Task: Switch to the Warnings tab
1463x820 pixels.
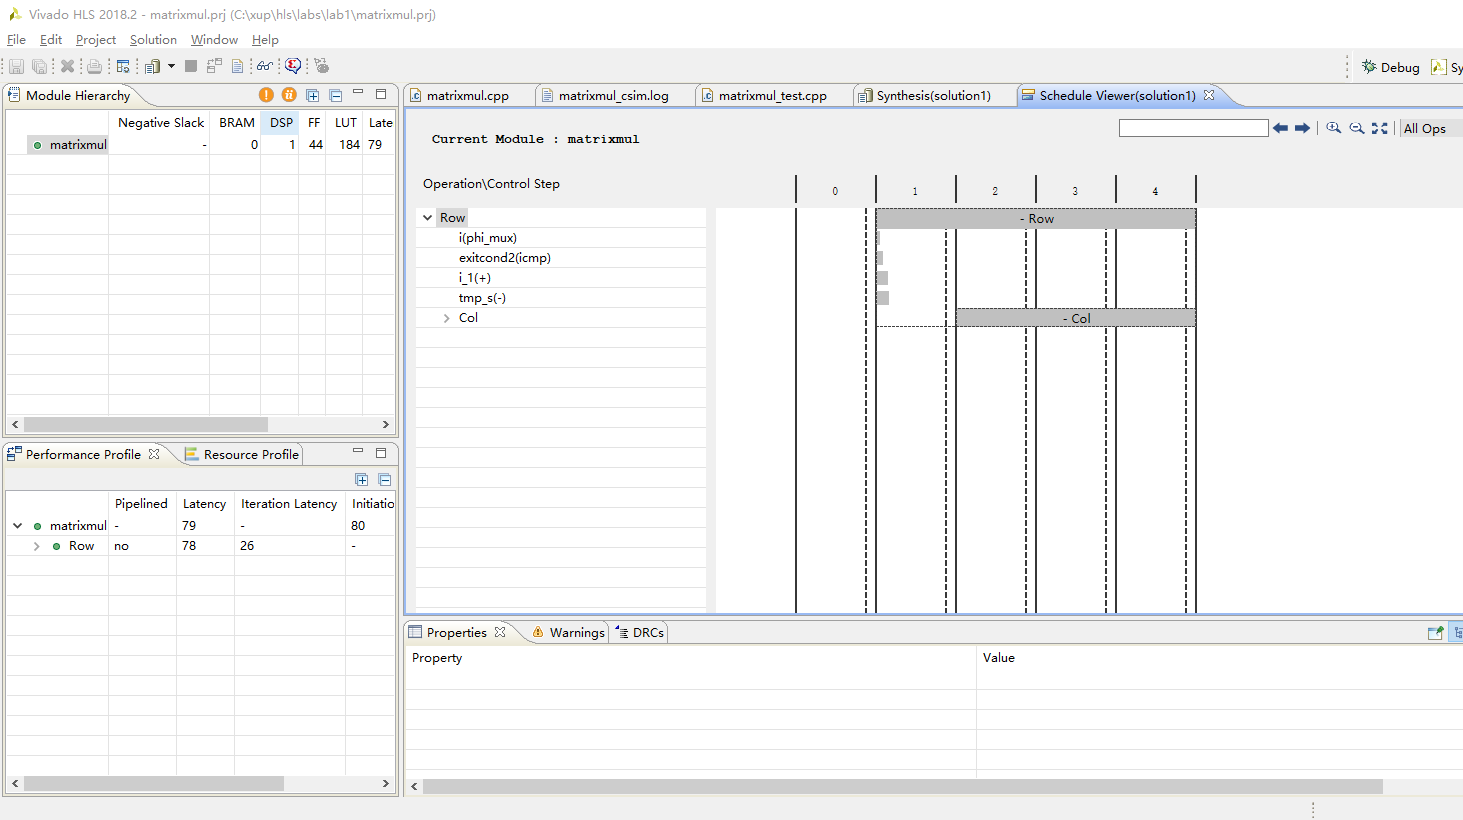Action: 568,632
